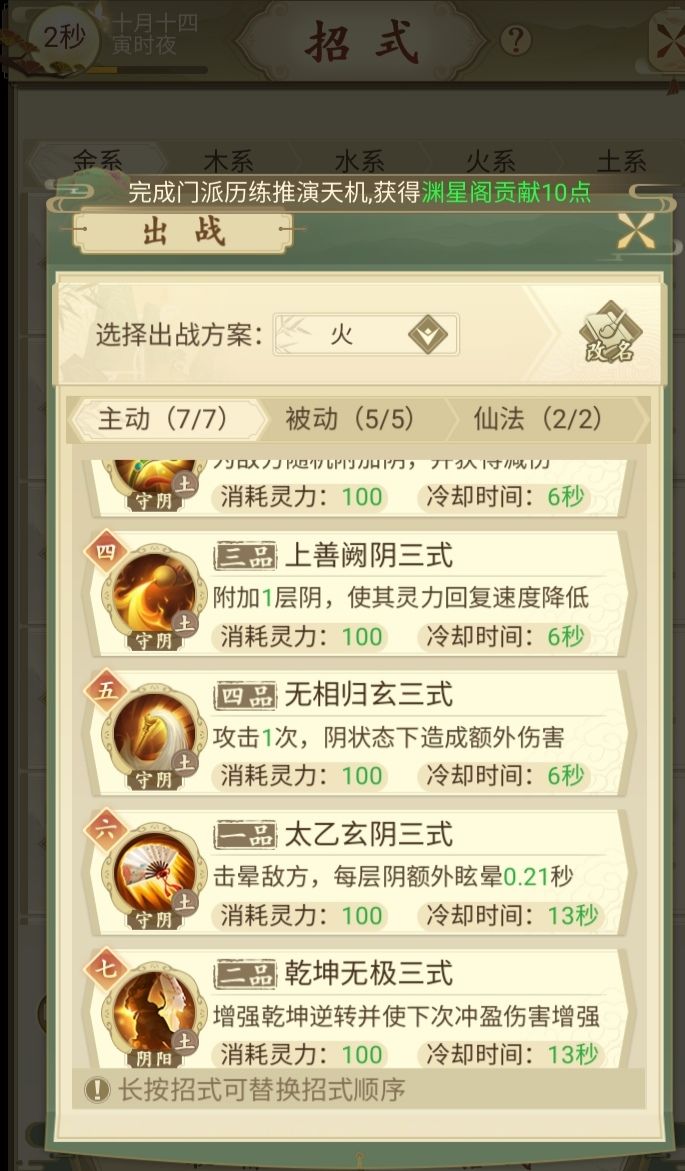Click the 渊星阁贡献10点 green text
Image resolution: width=685 pixels, height=1171 pixels.
506,193
